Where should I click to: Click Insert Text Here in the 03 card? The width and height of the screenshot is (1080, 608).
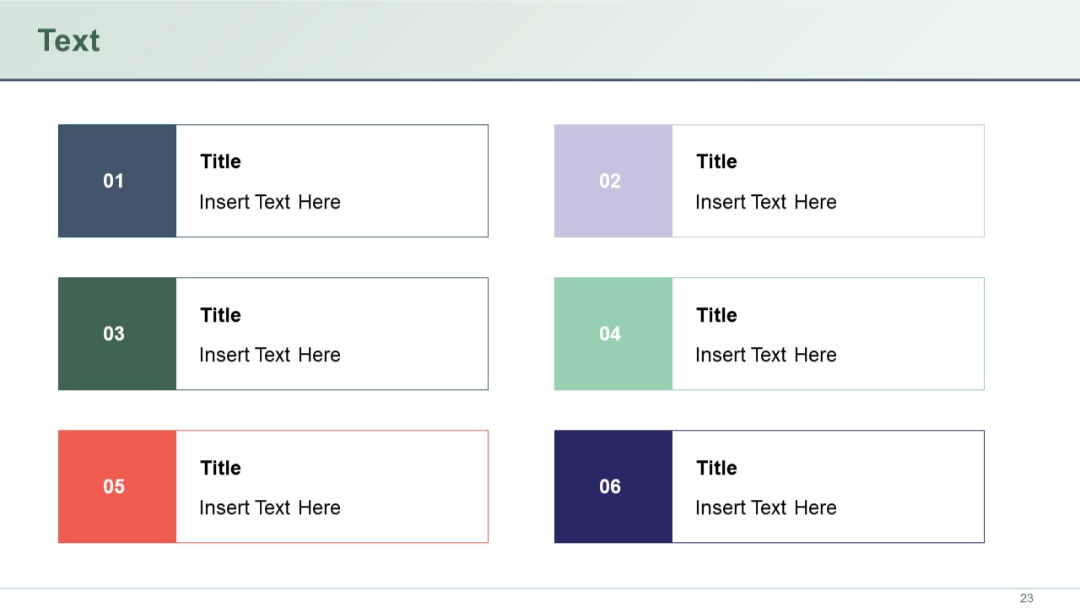tap(271, 355)
